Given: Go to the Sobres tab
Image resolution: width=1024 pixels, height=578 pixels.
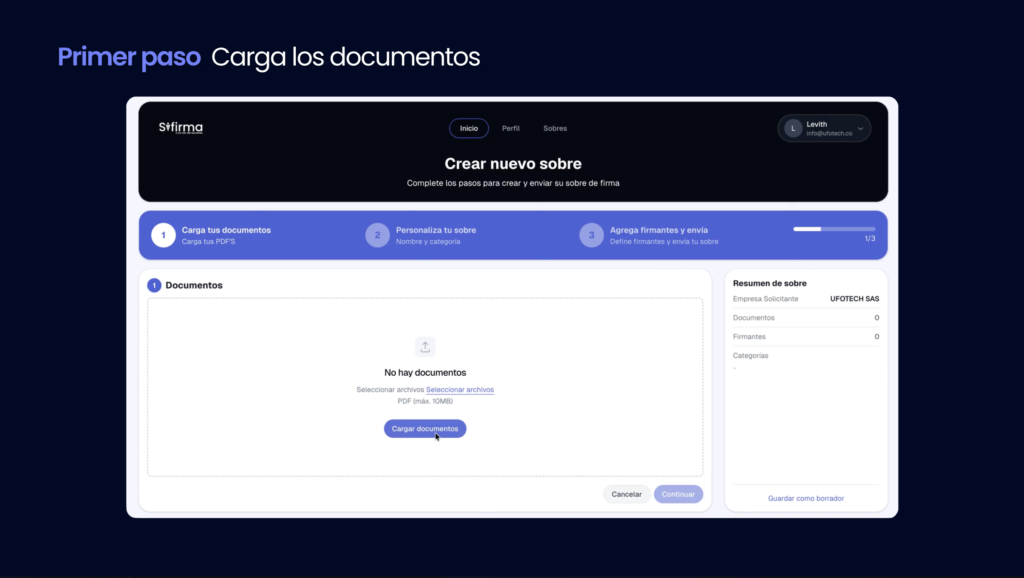Looking at the screenshot, I should 555,128.
